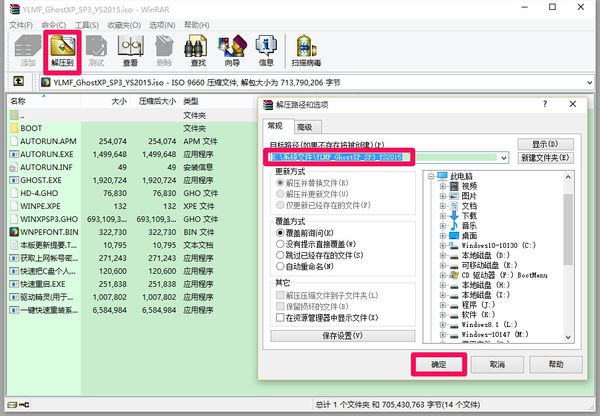Select 仅更新已经存在的文件(F) radio button
The height and width of the screenshot is (416, 600).
point(280,205)
